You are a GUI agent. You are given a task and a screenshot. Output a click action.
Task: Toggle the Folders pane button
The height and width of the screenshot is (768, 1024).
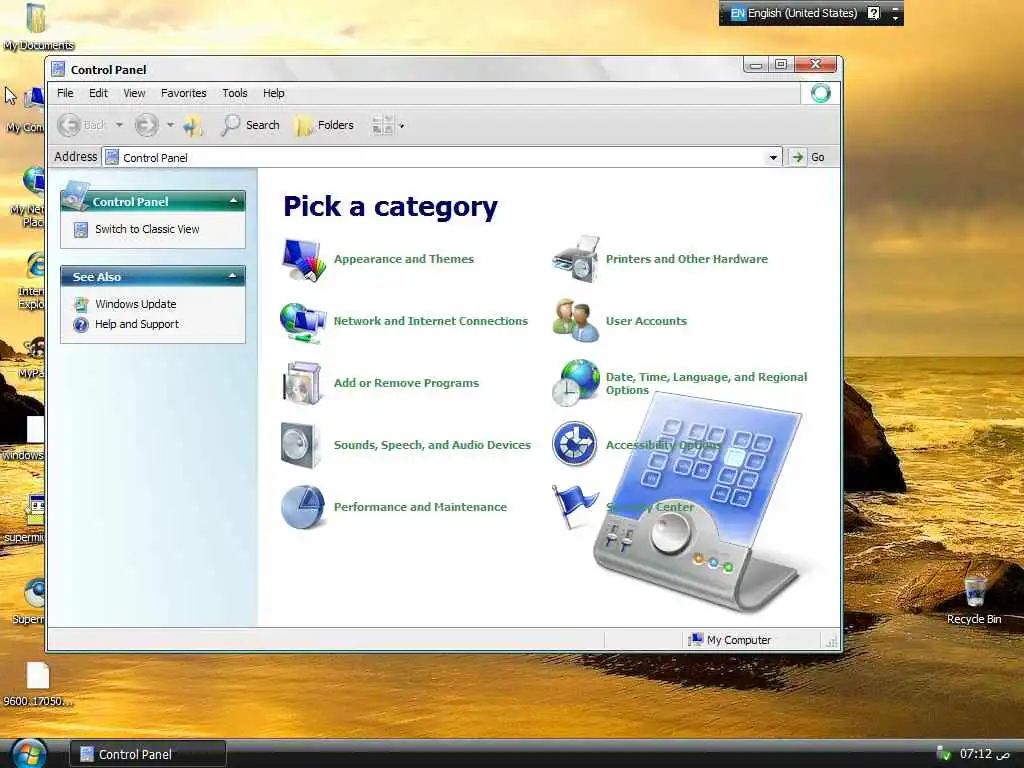(324, 125)
